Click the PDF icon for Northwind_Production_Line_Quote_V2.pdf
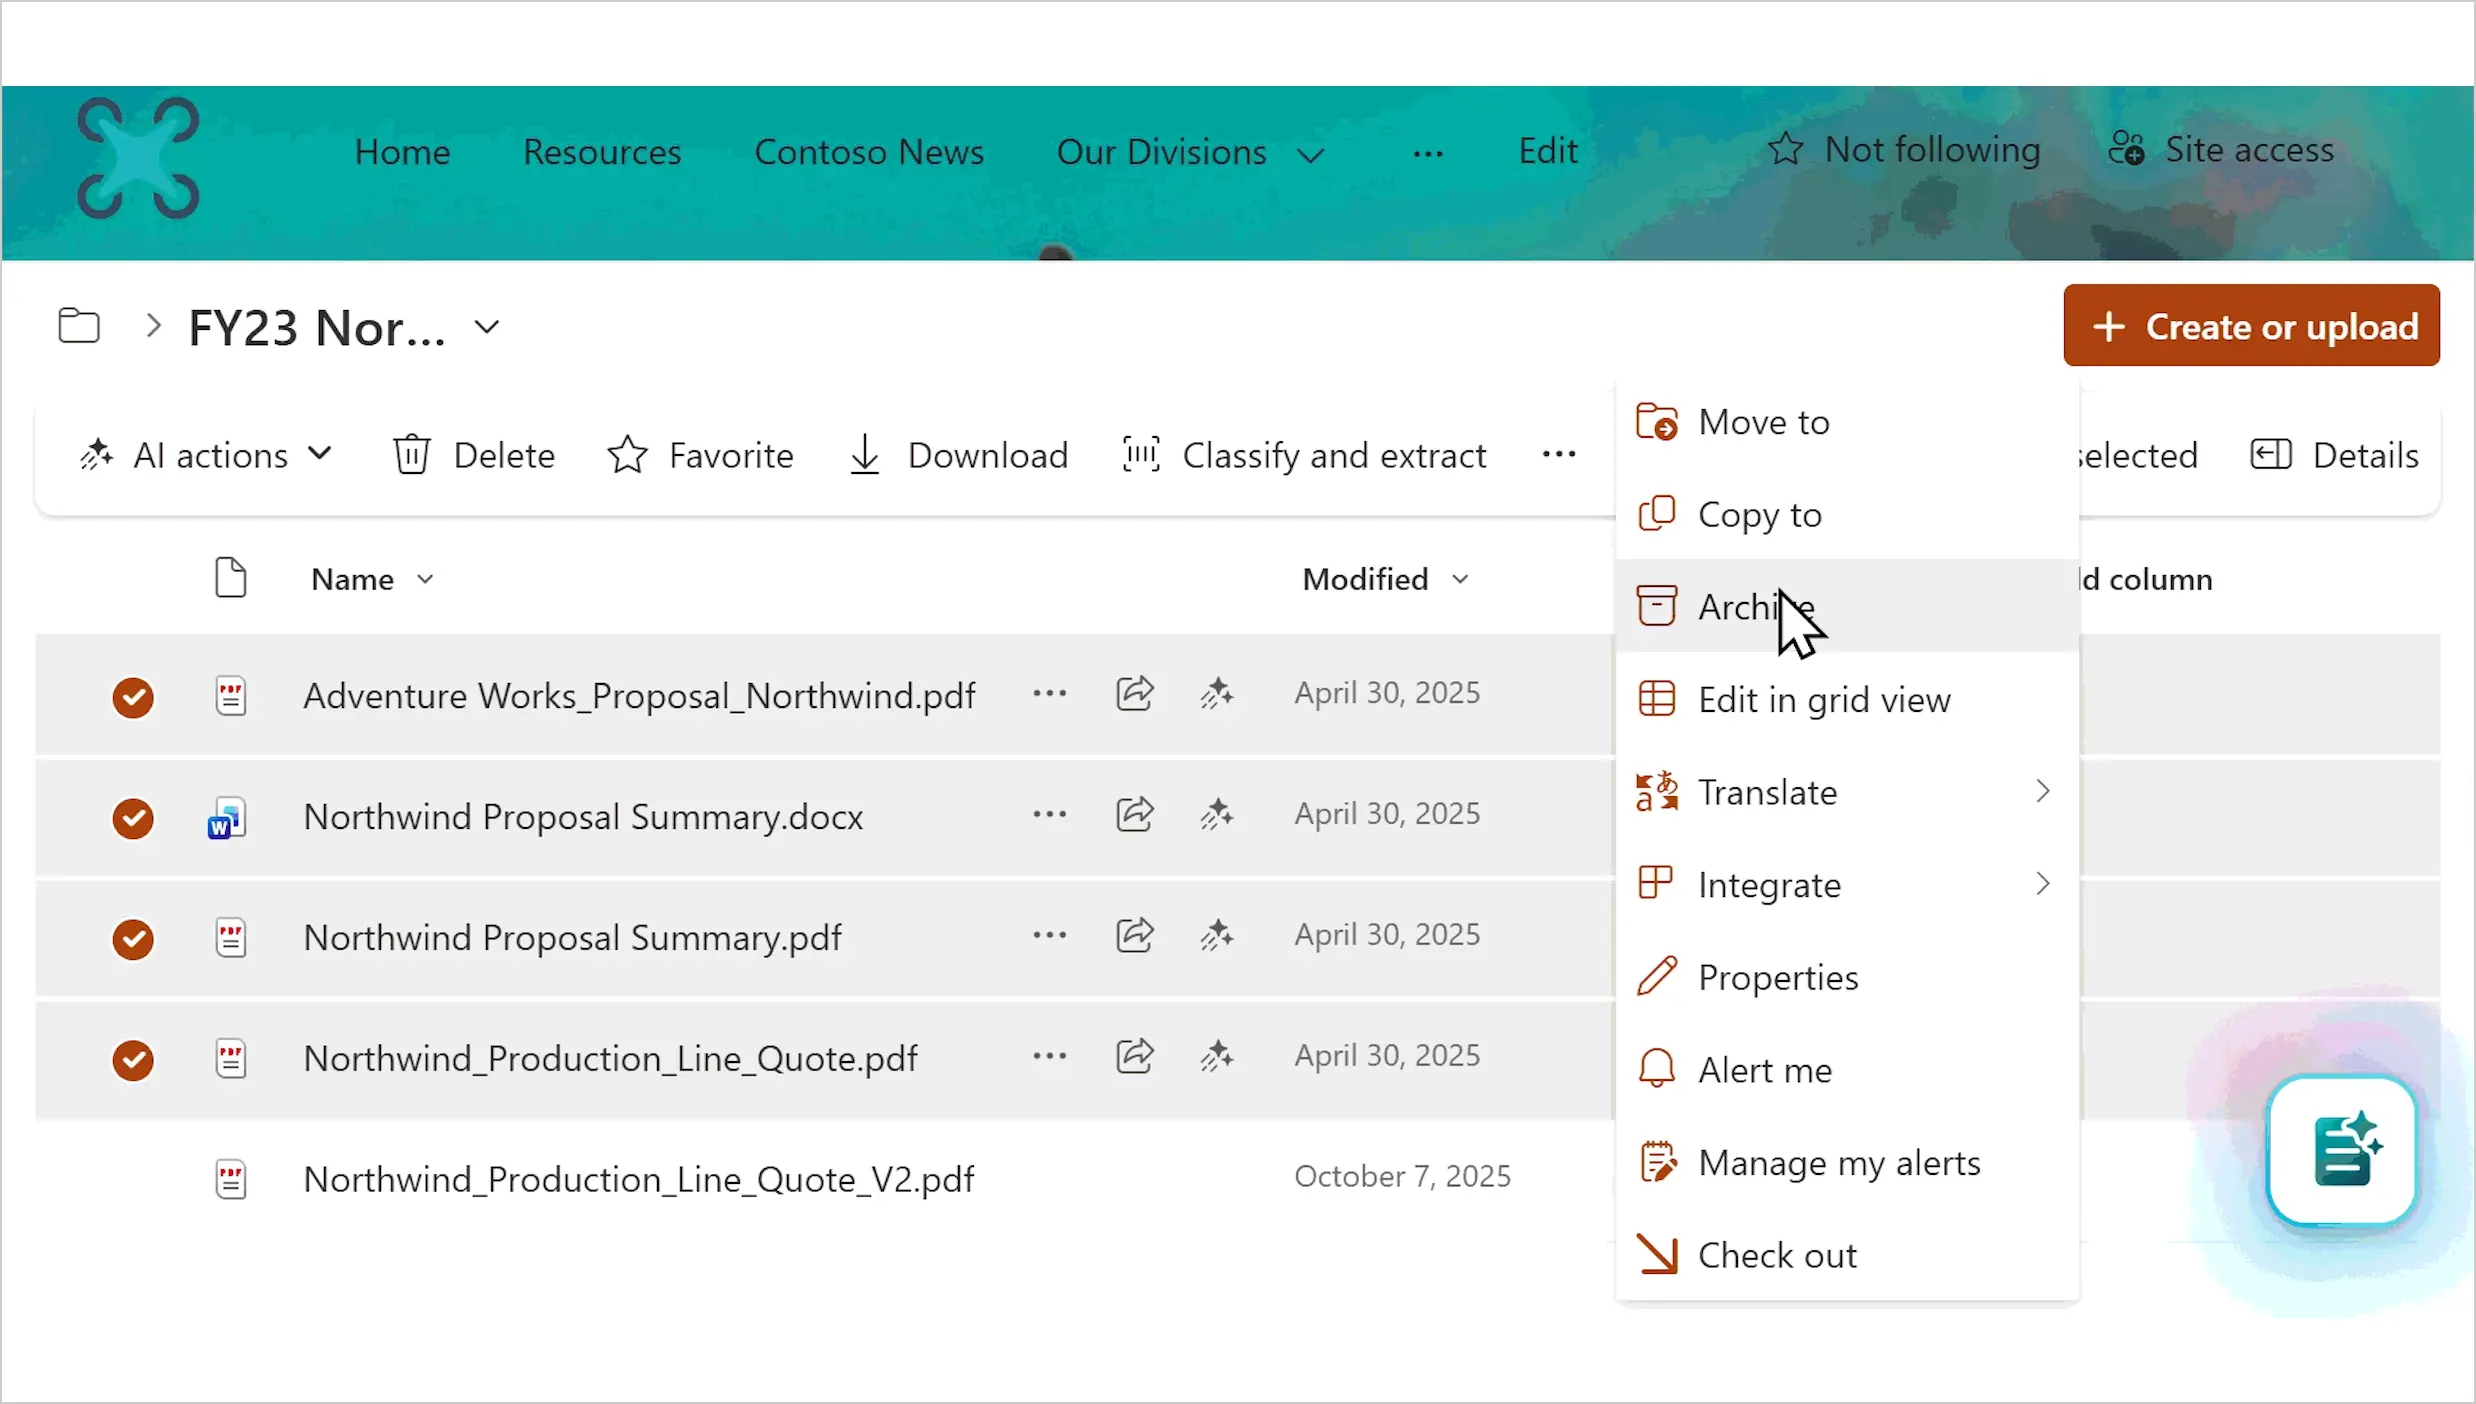Image resolution: width=2476 pixels, height=1404 pixels. pyautogui.click(x=230, y=1178)
